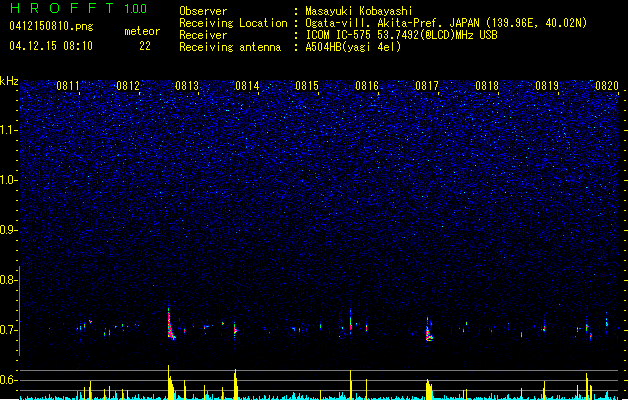Click the date stamp 04.12.15 08:10

pos(51,46)
